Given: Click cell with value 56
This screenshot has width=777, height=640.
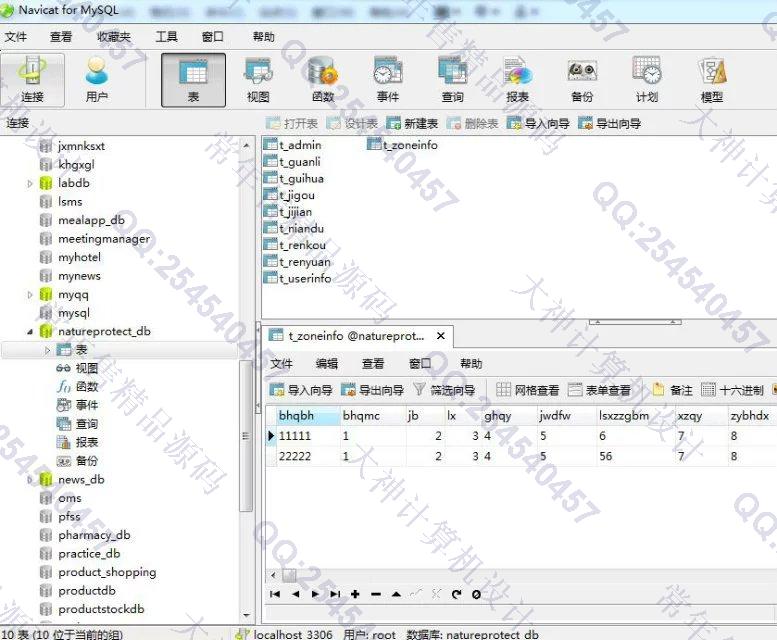Looking at the screenshot, I should [x=635, y=456].
